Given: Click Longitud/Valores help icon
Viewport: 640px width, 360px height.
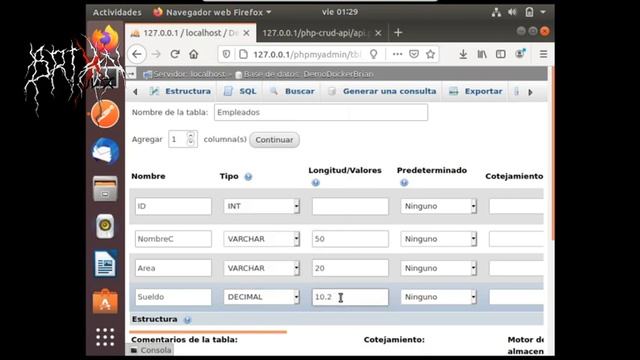Looking at the screenshot, I should tap(316, 182).
